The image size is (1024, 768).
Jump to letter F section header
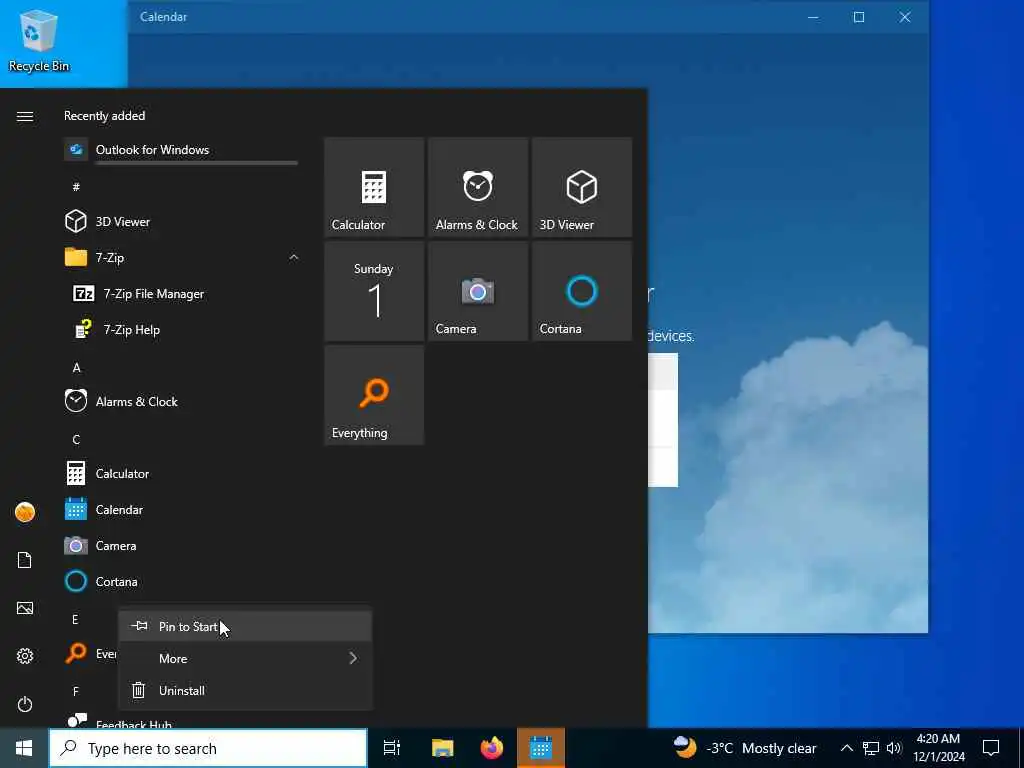[x=76, y=691]
